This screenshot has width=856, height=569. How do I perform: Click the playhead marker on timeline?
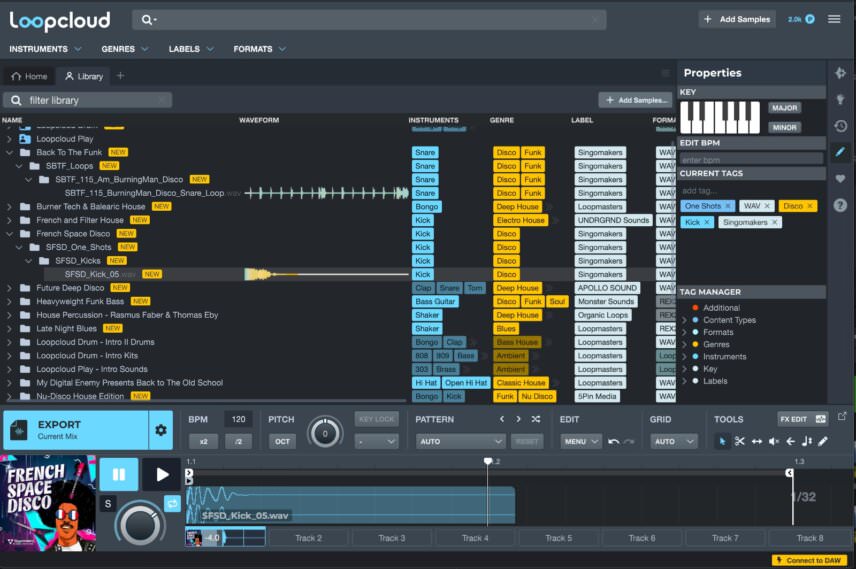(x=488, y=461)
